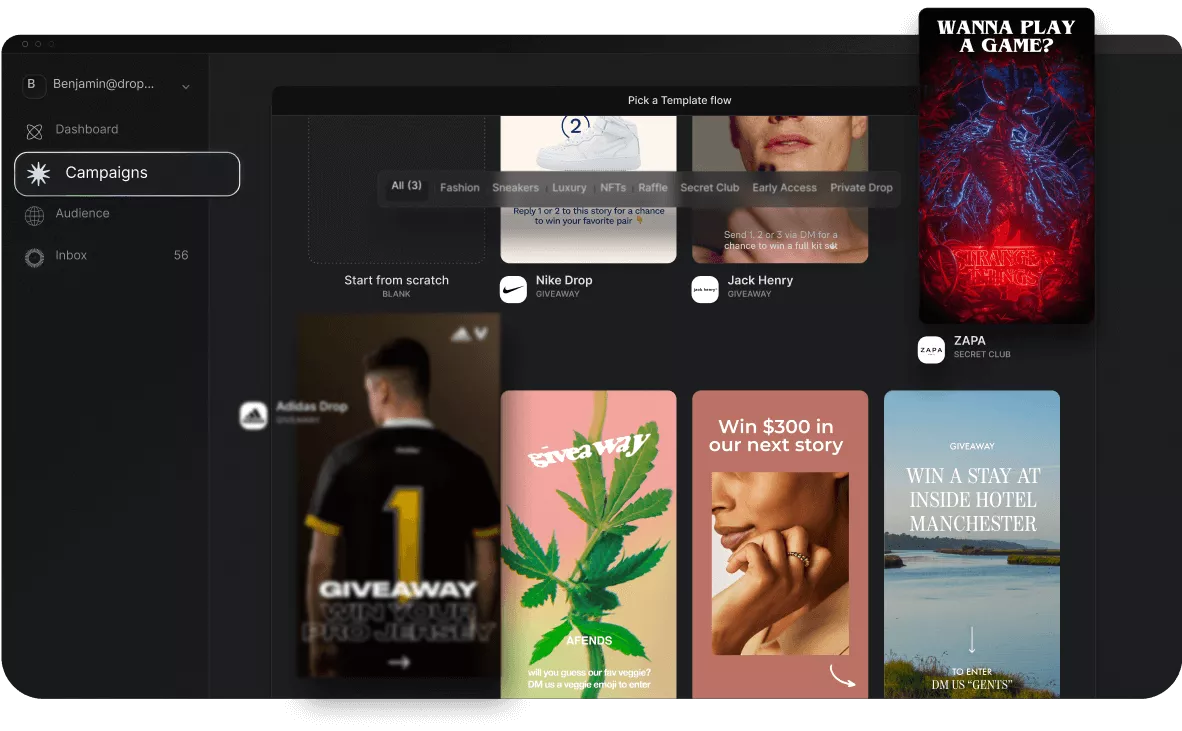Viewport: 1182px width, 731px height.
Task: Click the Nike swoosh logo icon
Action: tap(513, 289)
